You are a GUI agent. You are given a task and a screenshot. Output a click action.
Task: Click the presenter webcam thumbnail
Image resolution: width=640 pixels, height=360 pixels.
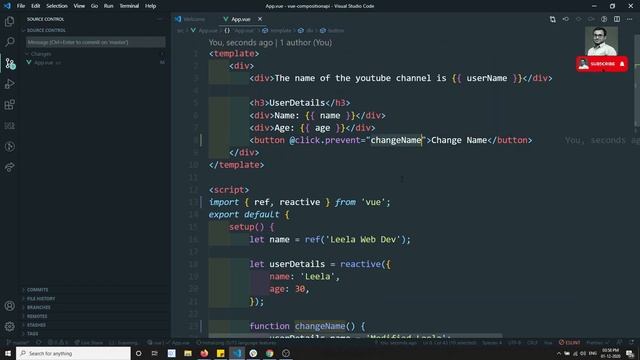coord(601,41)
